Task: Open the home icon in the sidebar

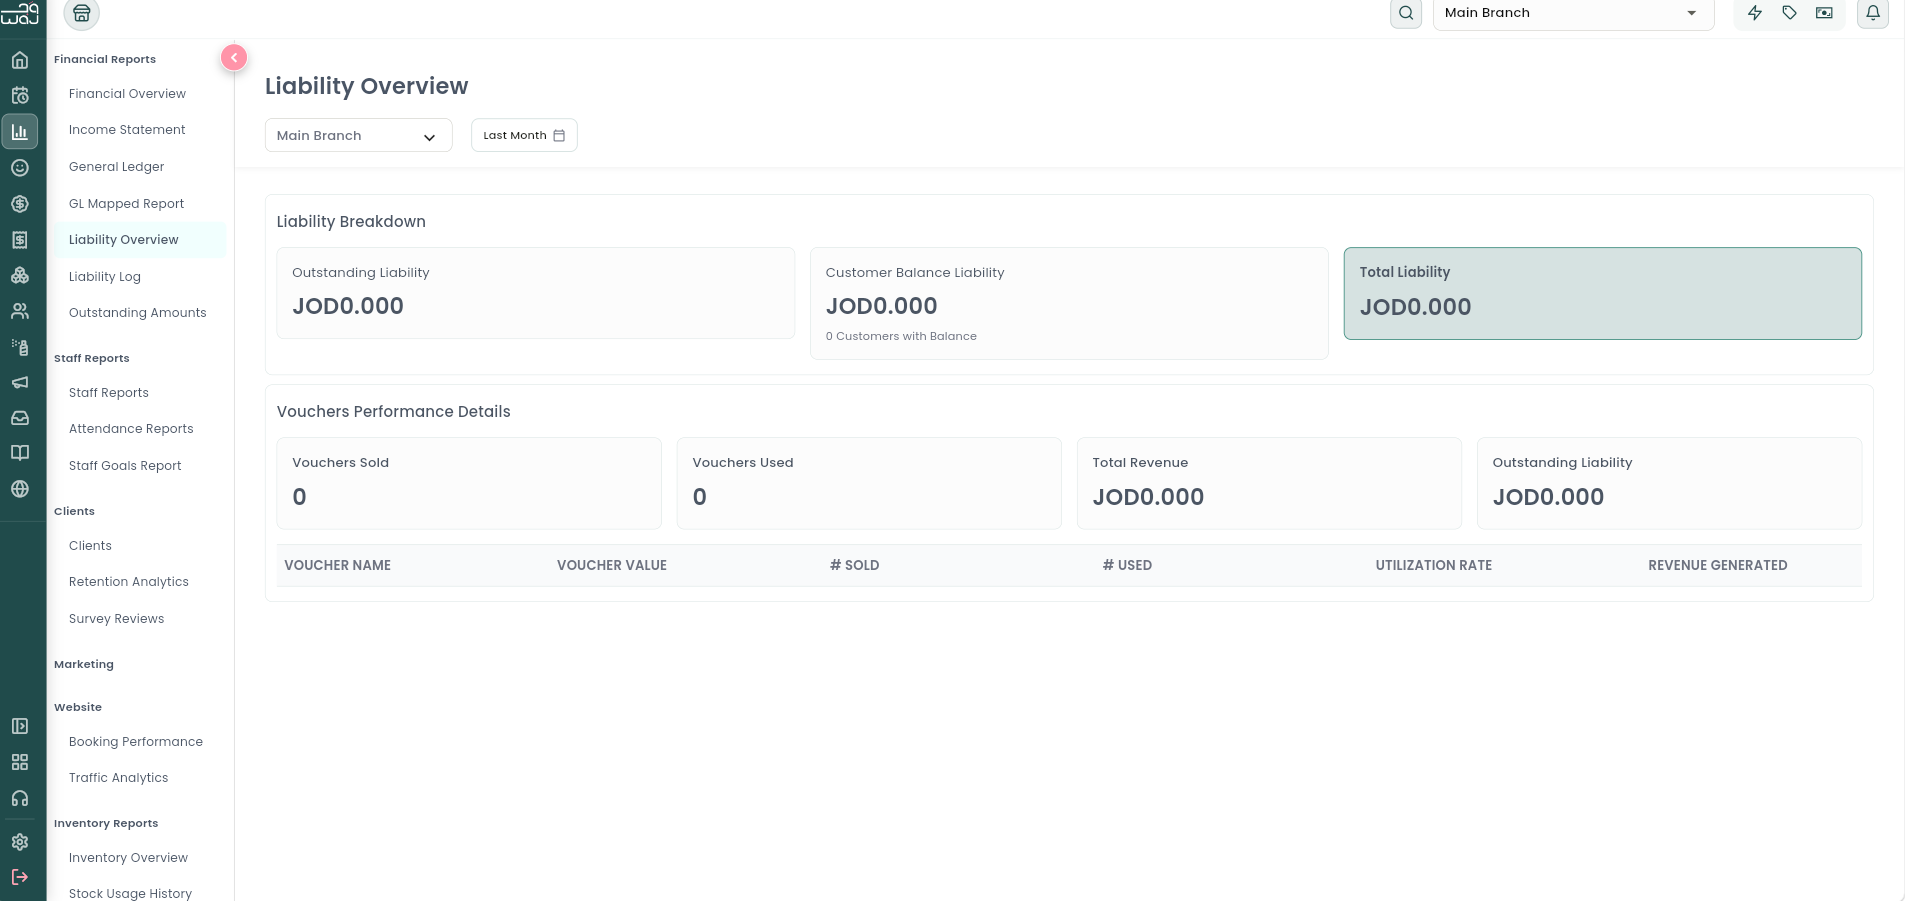Action: coord(20,60)
